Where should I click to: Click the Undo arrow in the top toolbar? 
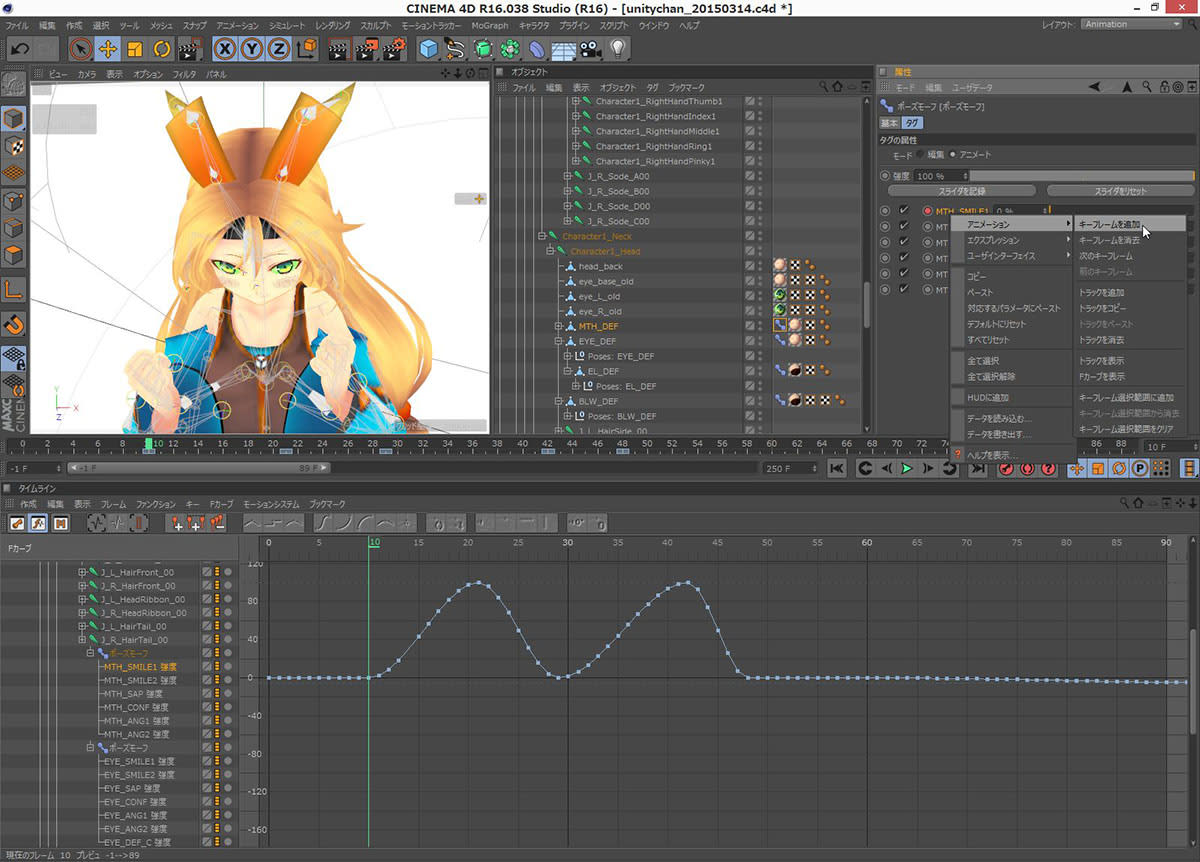19,48
